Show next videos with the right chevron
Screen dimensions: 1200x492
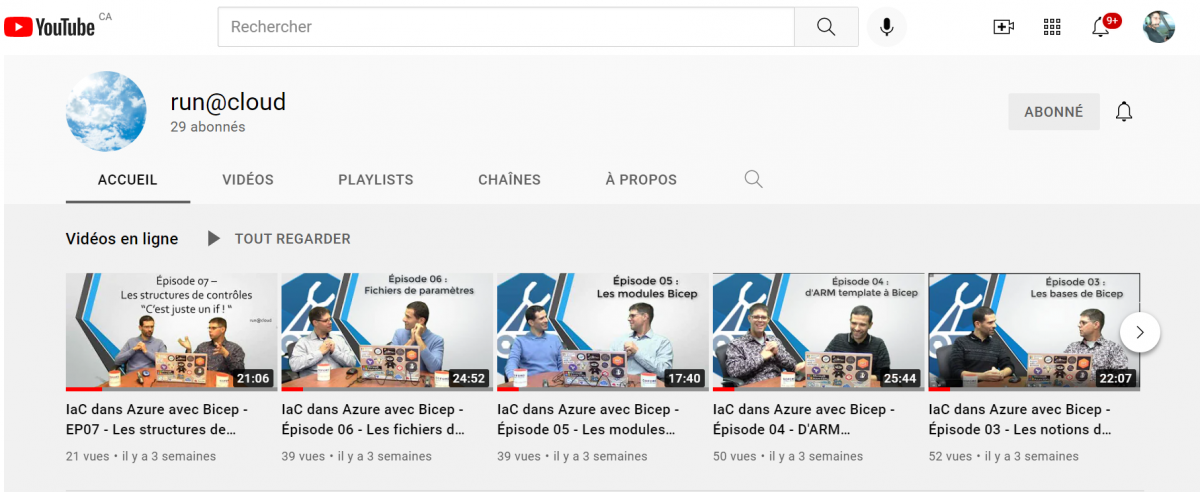pyautogui.click(x=1140, y=332)
